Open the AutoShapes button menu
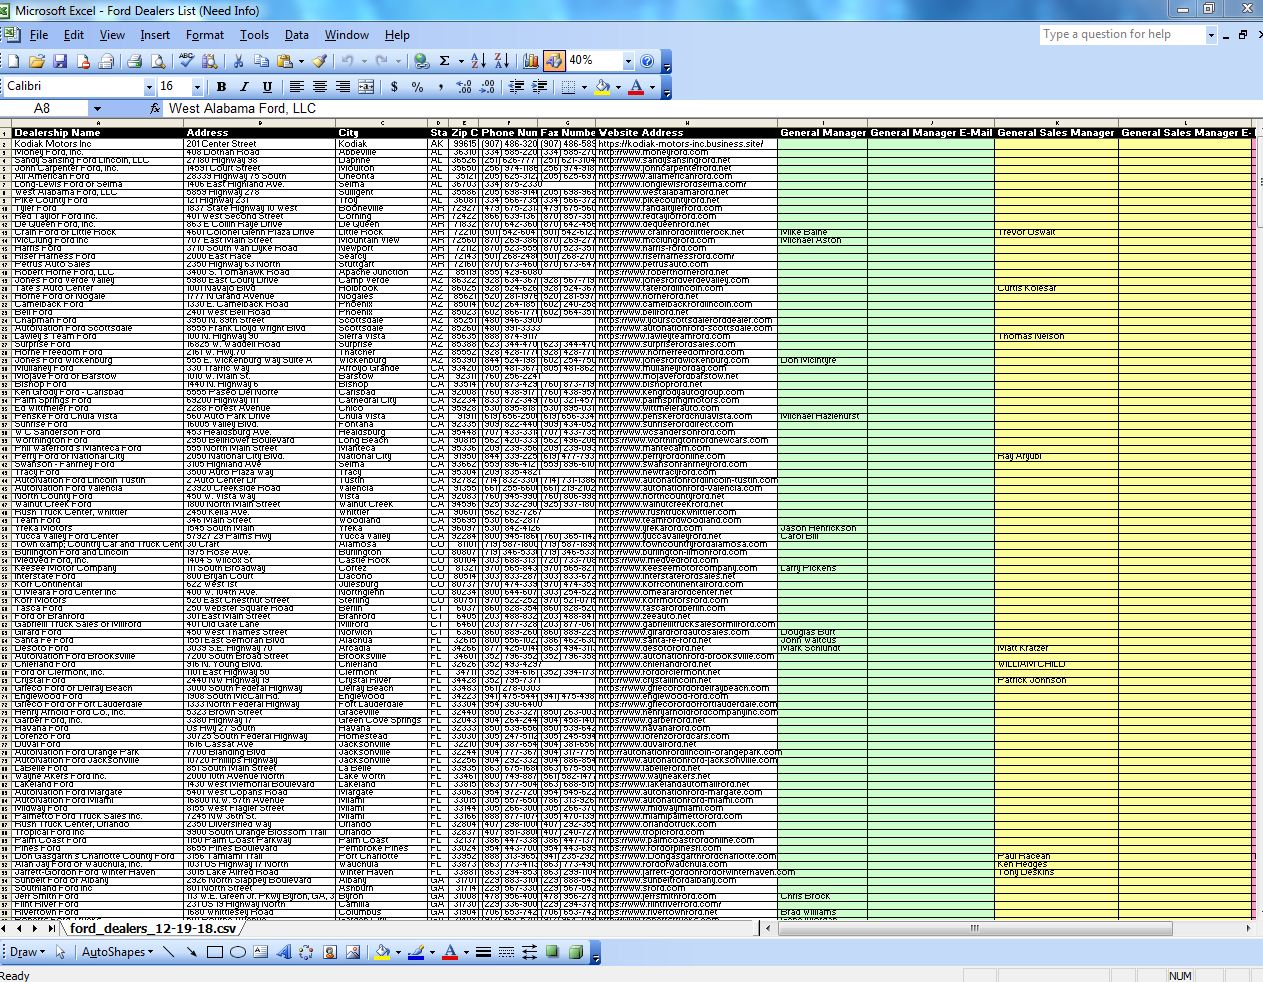Image resolution: width=1263 pixels, height=982 pixels. pos(116,952)
